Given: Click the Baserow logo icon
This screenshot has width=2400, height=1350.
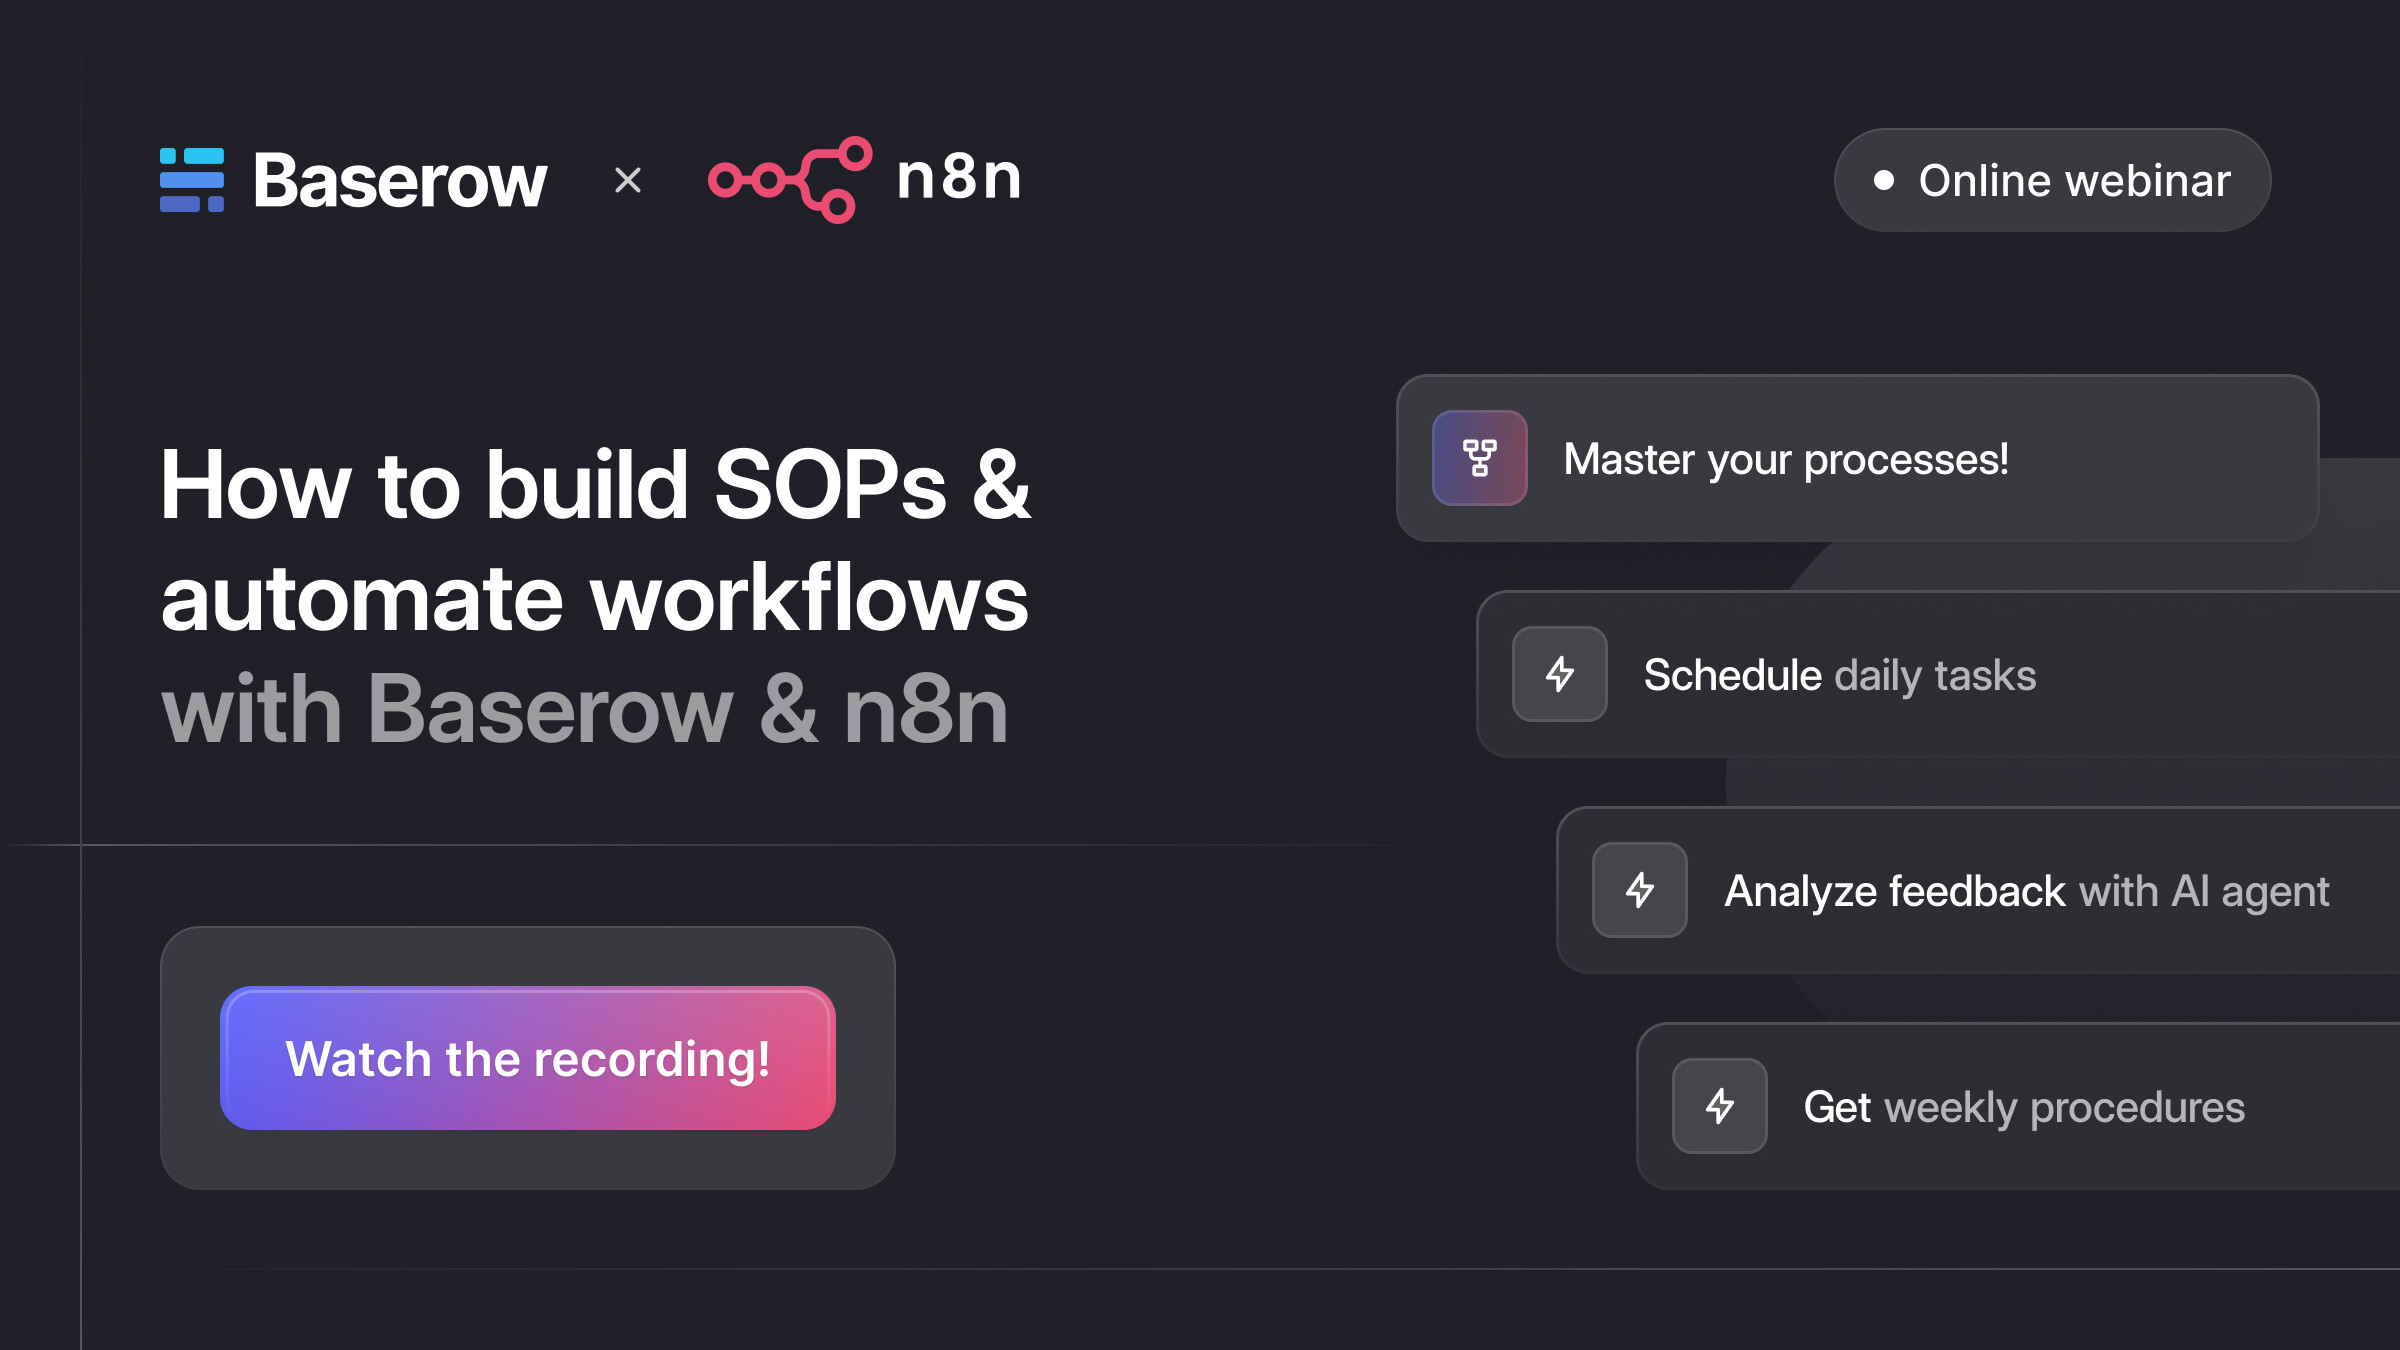Looking at the screenshot, I should (192, 180).
